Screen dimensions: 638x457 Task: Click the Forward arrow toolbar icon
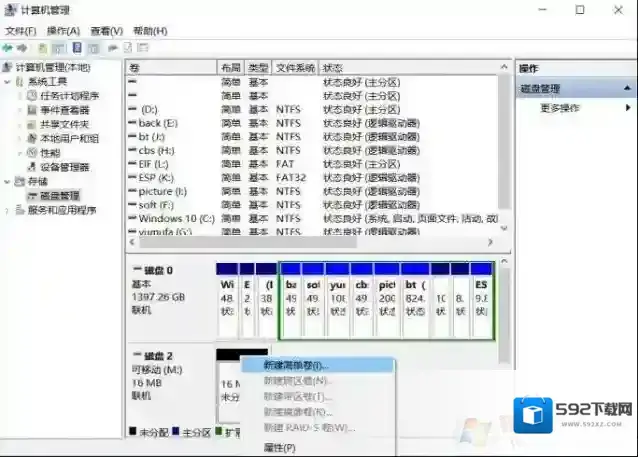click(x=22, y=47)
